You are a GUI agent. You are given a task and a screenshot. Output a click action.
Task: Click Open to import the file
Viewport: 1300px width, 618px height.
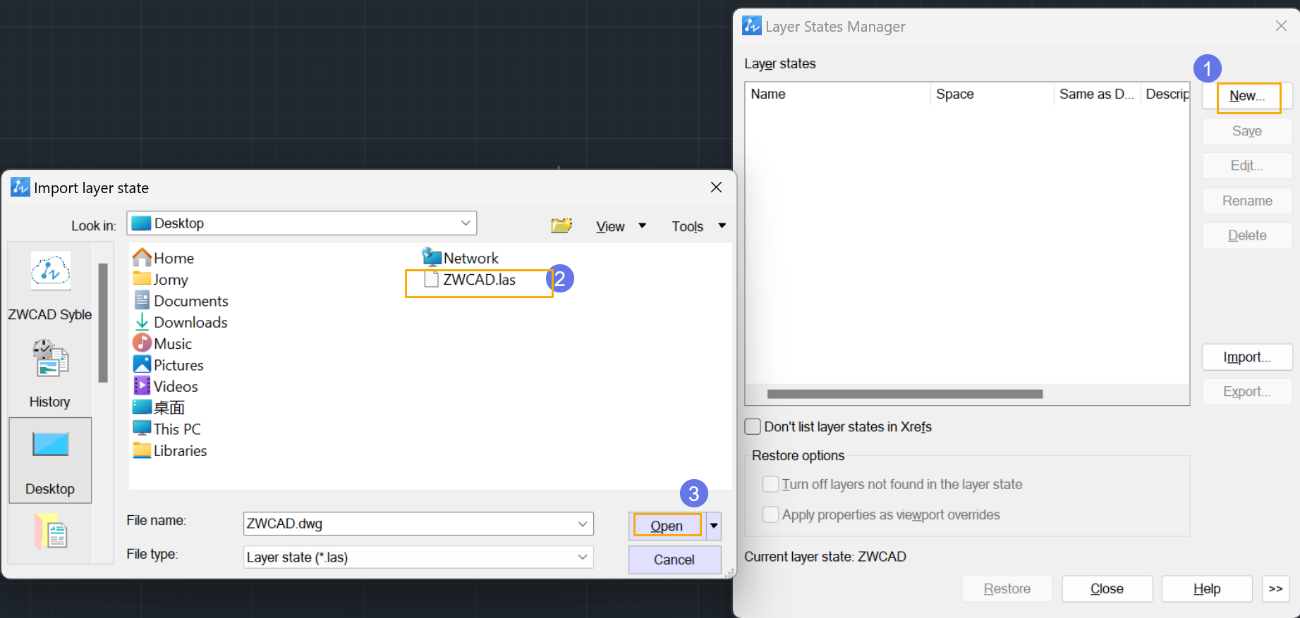pos(667,526)
